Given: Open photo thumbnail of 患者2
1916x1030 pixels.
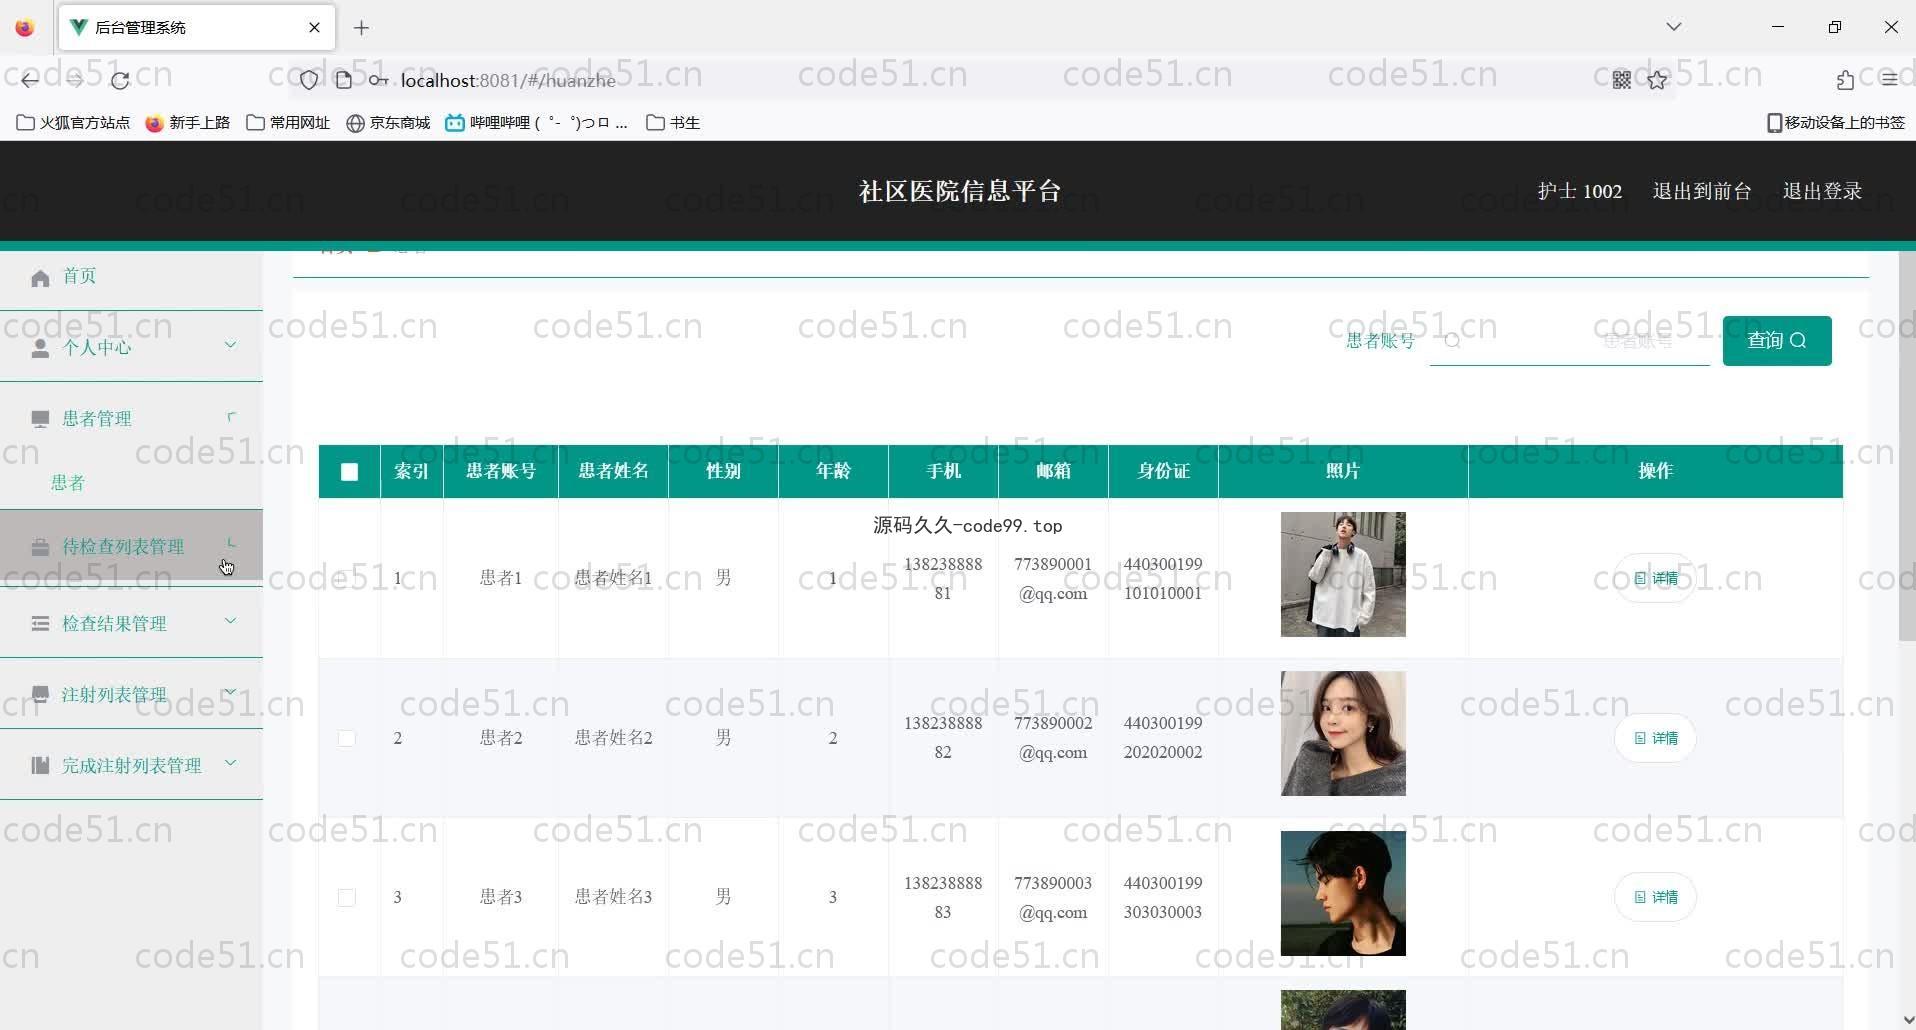Looking at the screenshot, I should 1343,734.
